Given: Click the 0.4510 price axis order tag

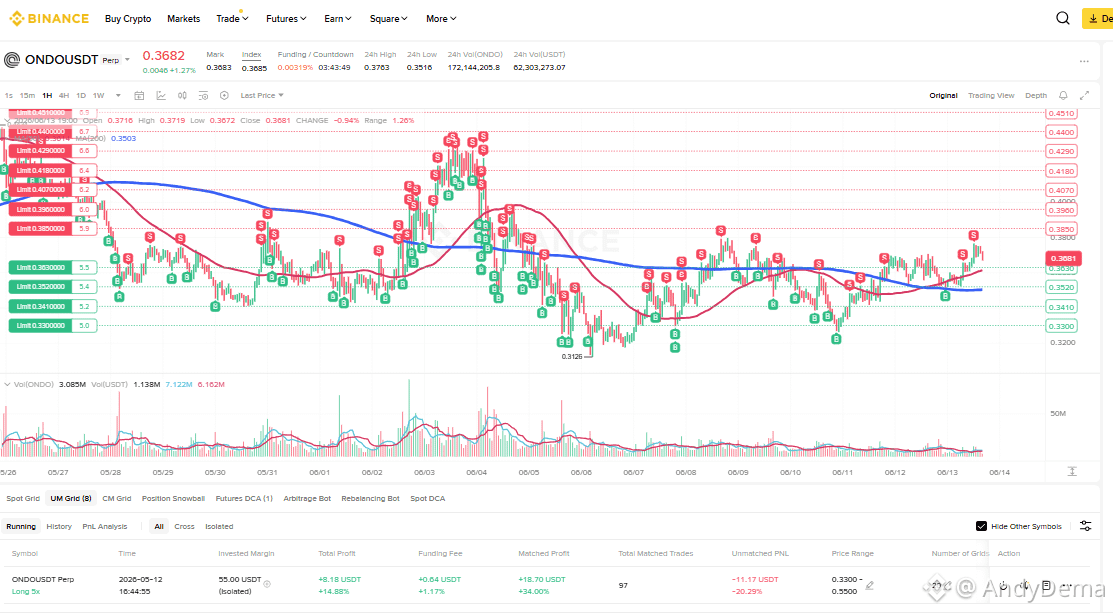Looking at the screenshot, I should [1061, 114].
